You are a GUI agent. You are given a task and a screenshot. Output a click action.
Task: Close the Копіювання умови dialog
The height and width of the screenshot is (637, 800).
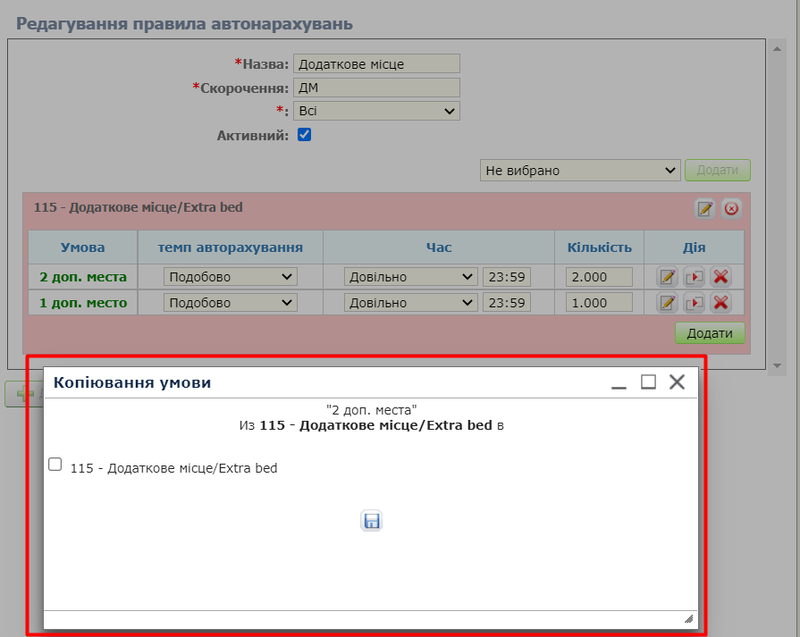pyautogui.click(x=677, y=382)
